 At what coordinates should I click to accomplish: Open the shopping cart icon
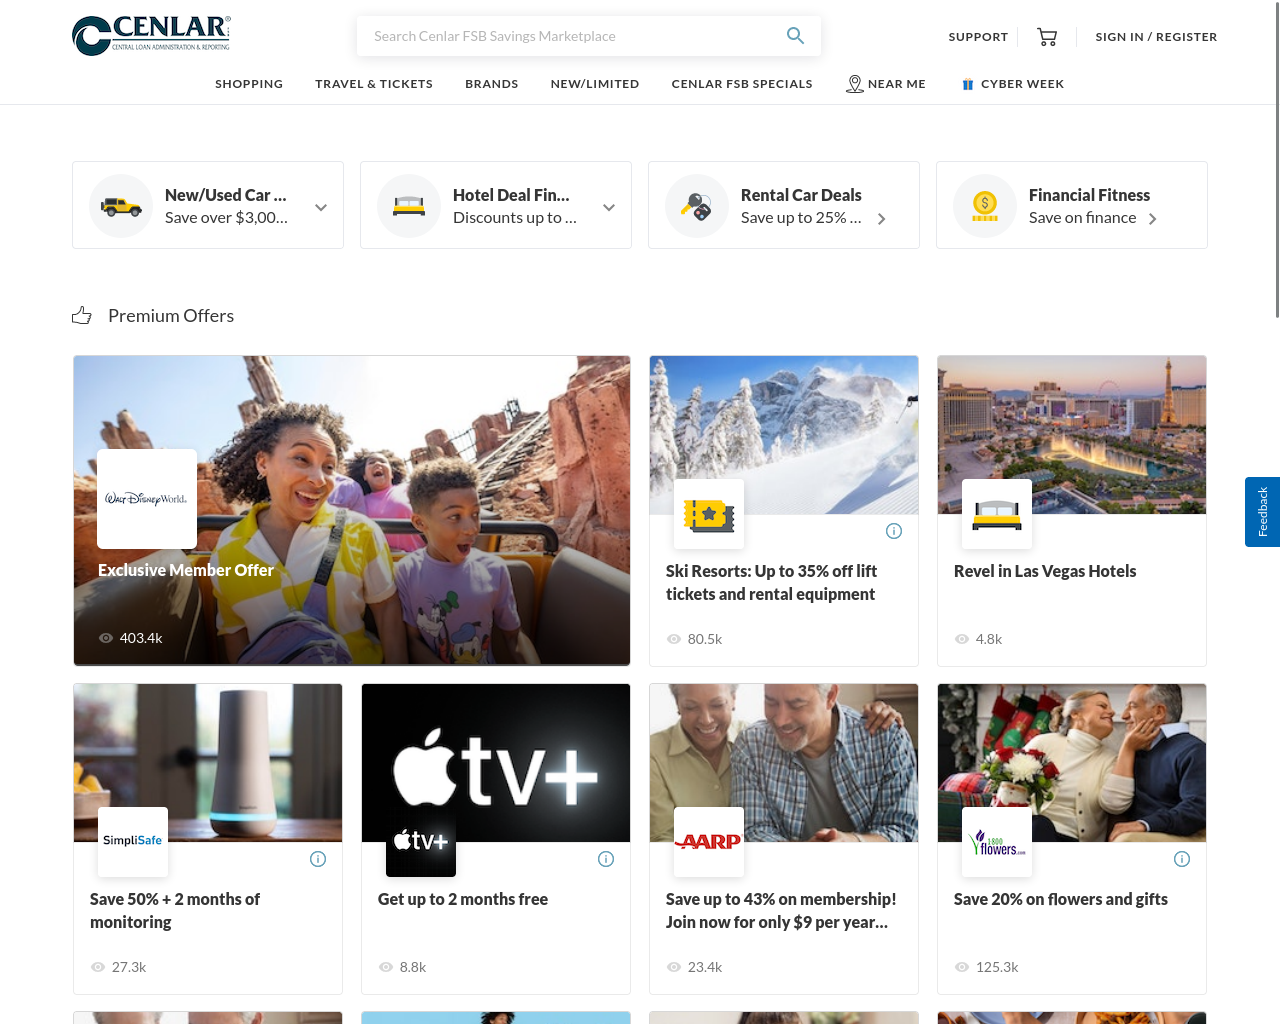point(1047,37)
